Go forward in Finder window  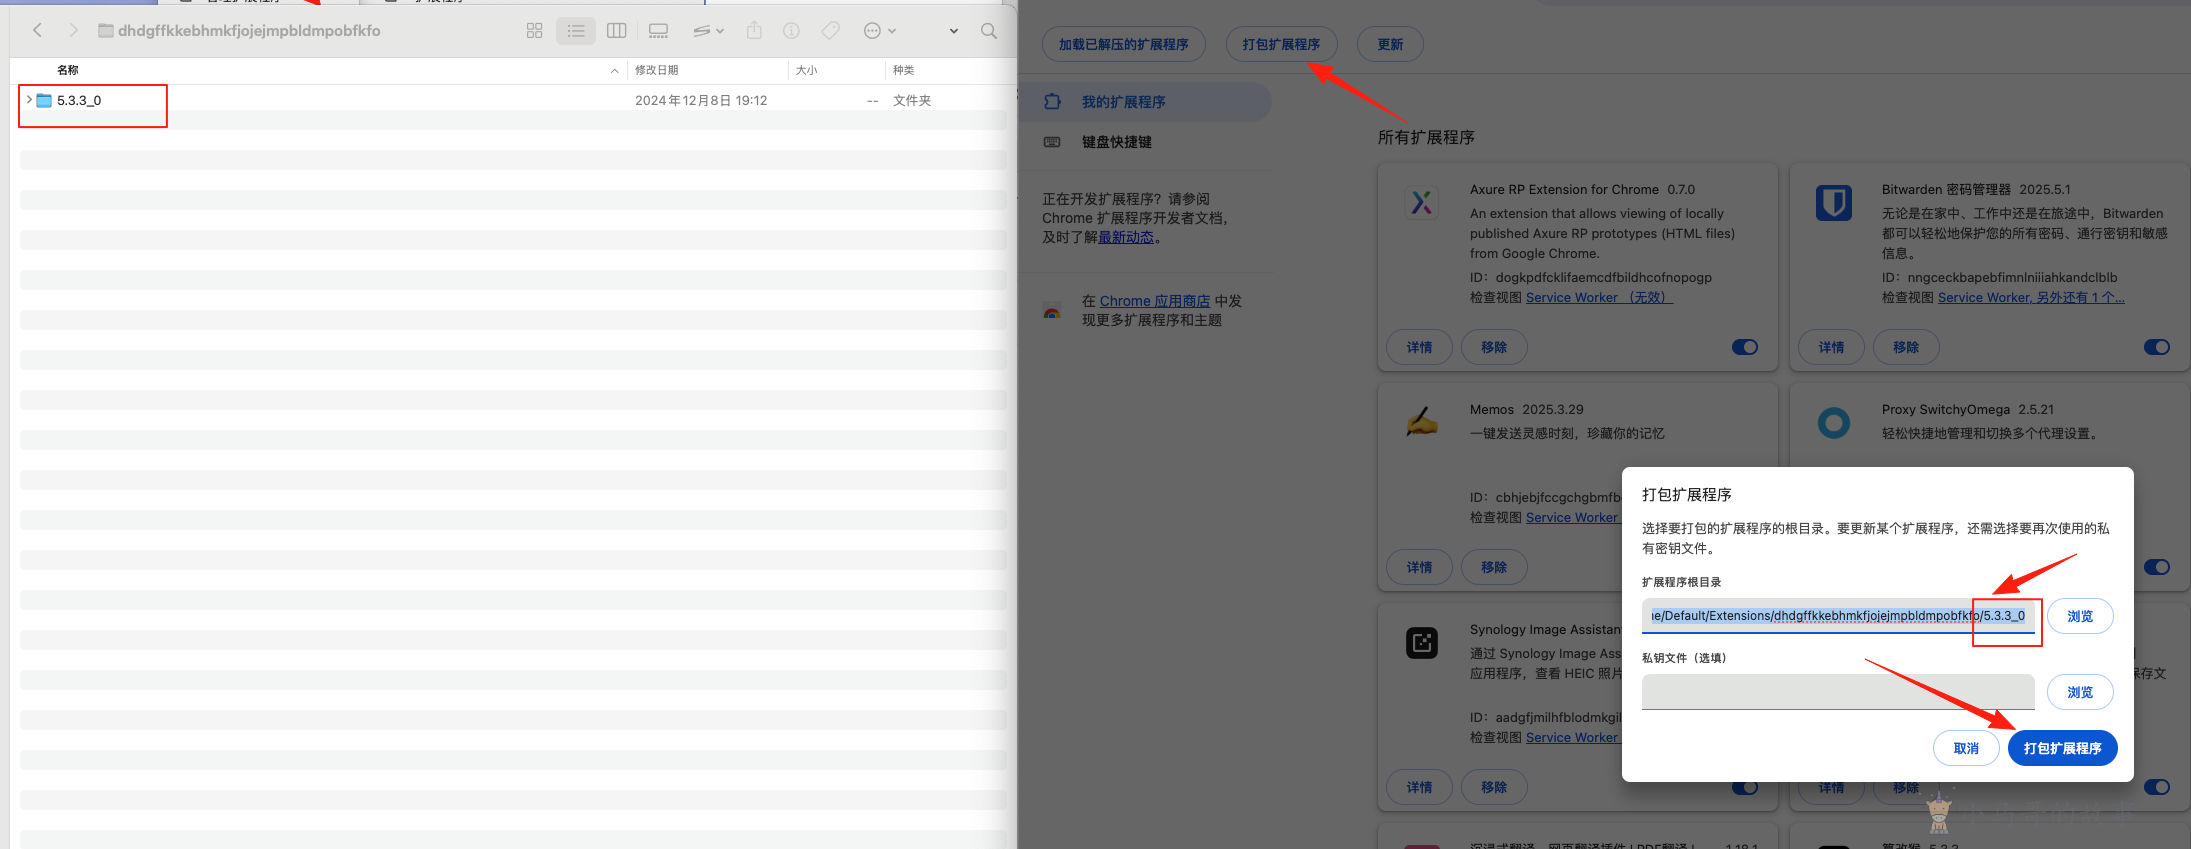pos(73,30)
